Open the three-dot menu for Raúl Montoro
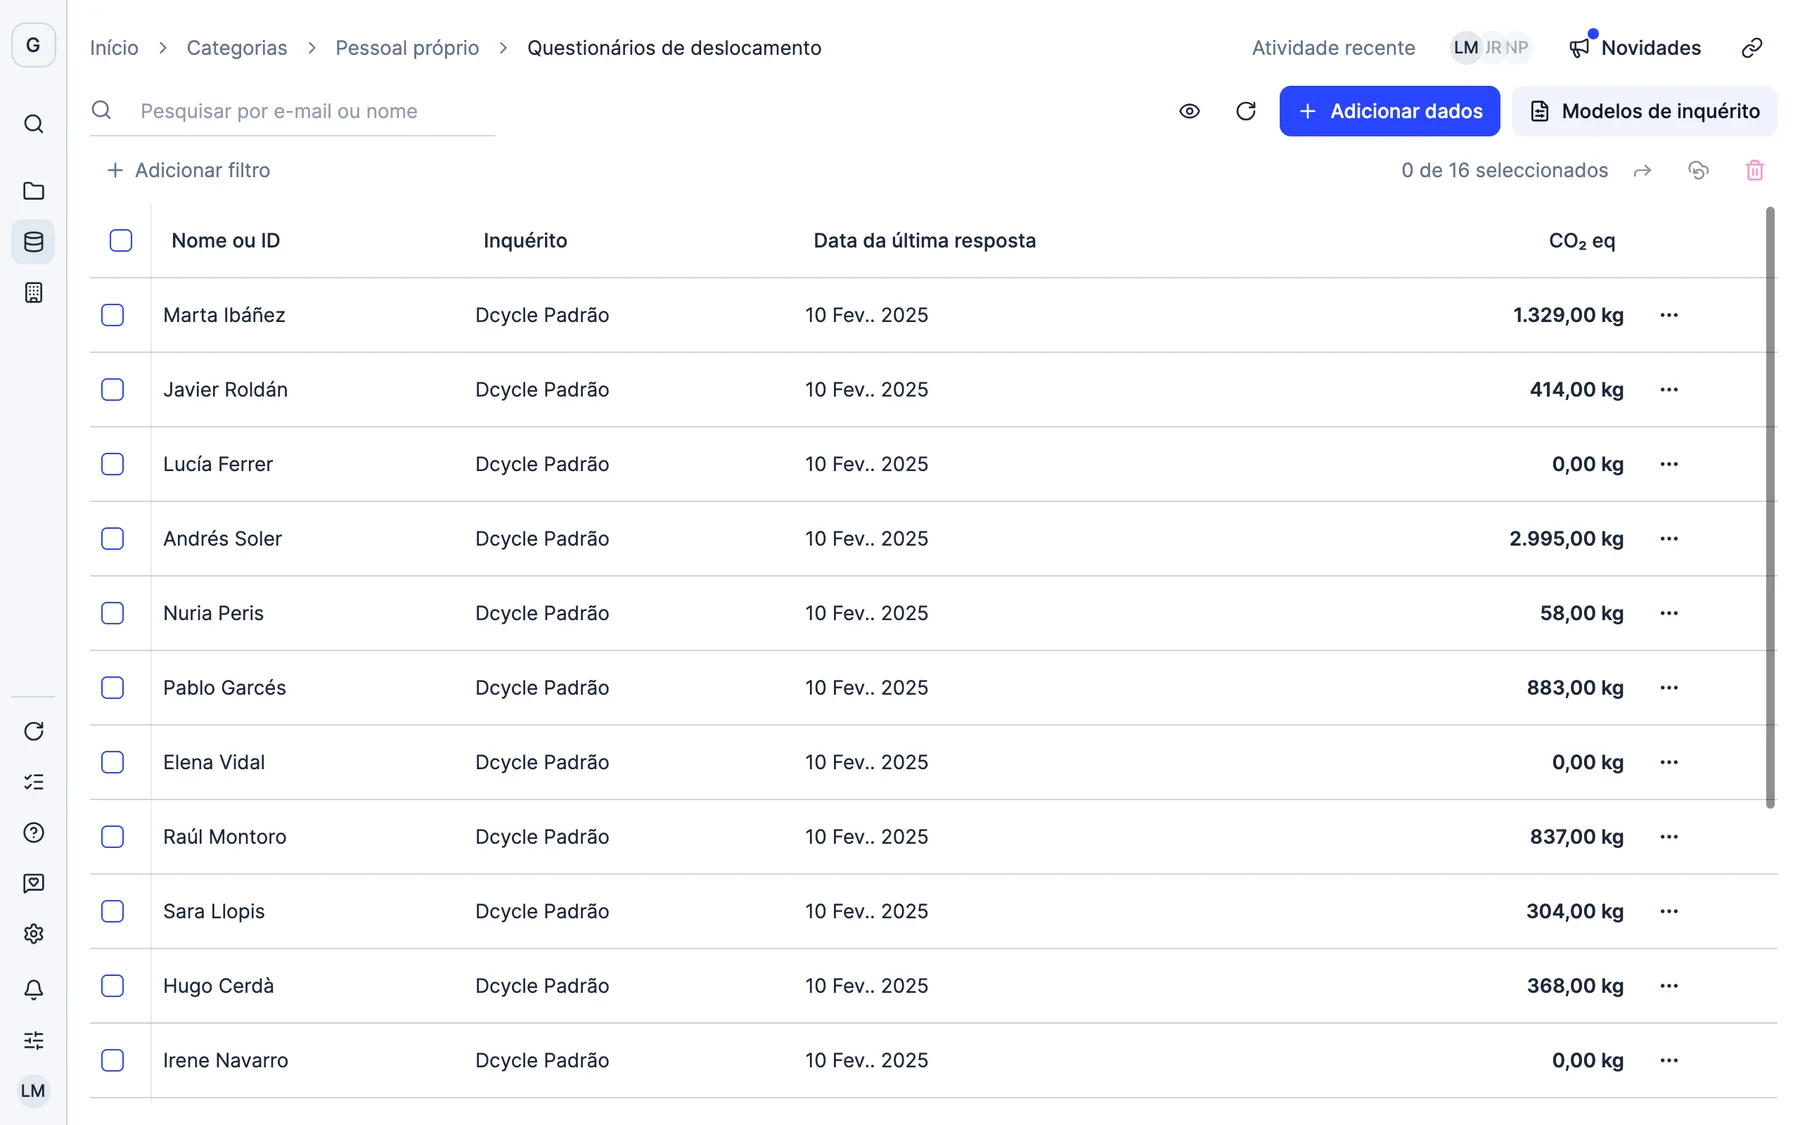This screenshot has height=1125, width=1800. tap(1669, 837)
